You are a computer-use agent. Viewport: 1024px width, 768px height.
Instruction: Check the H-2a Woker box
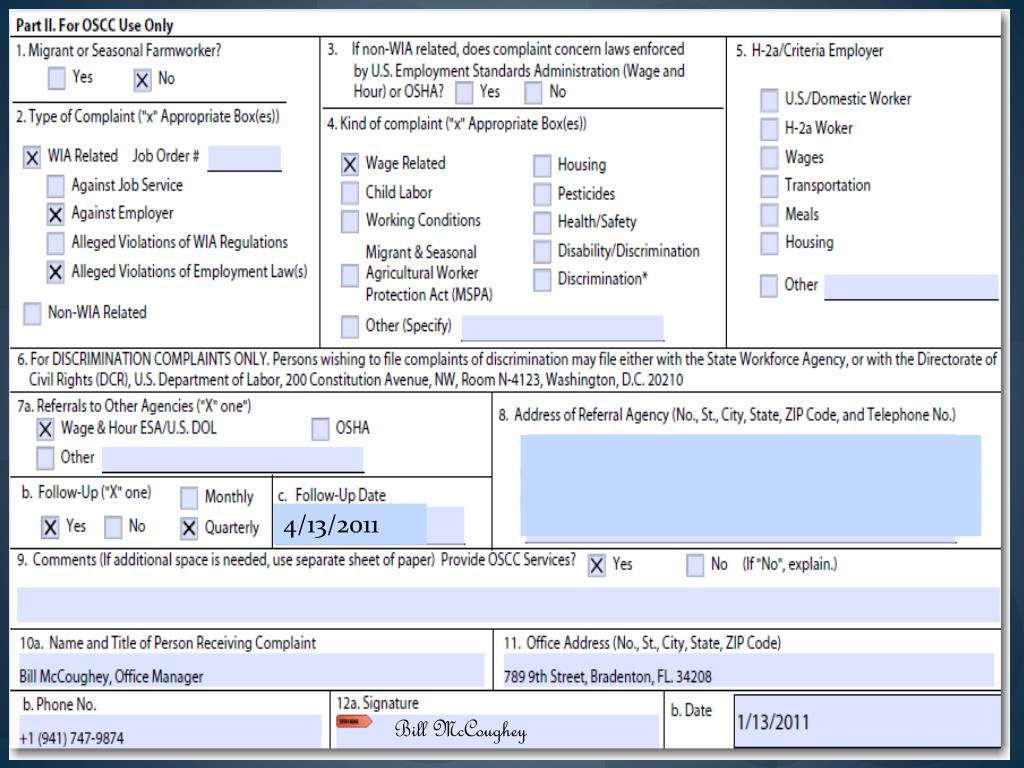(769, 129)
